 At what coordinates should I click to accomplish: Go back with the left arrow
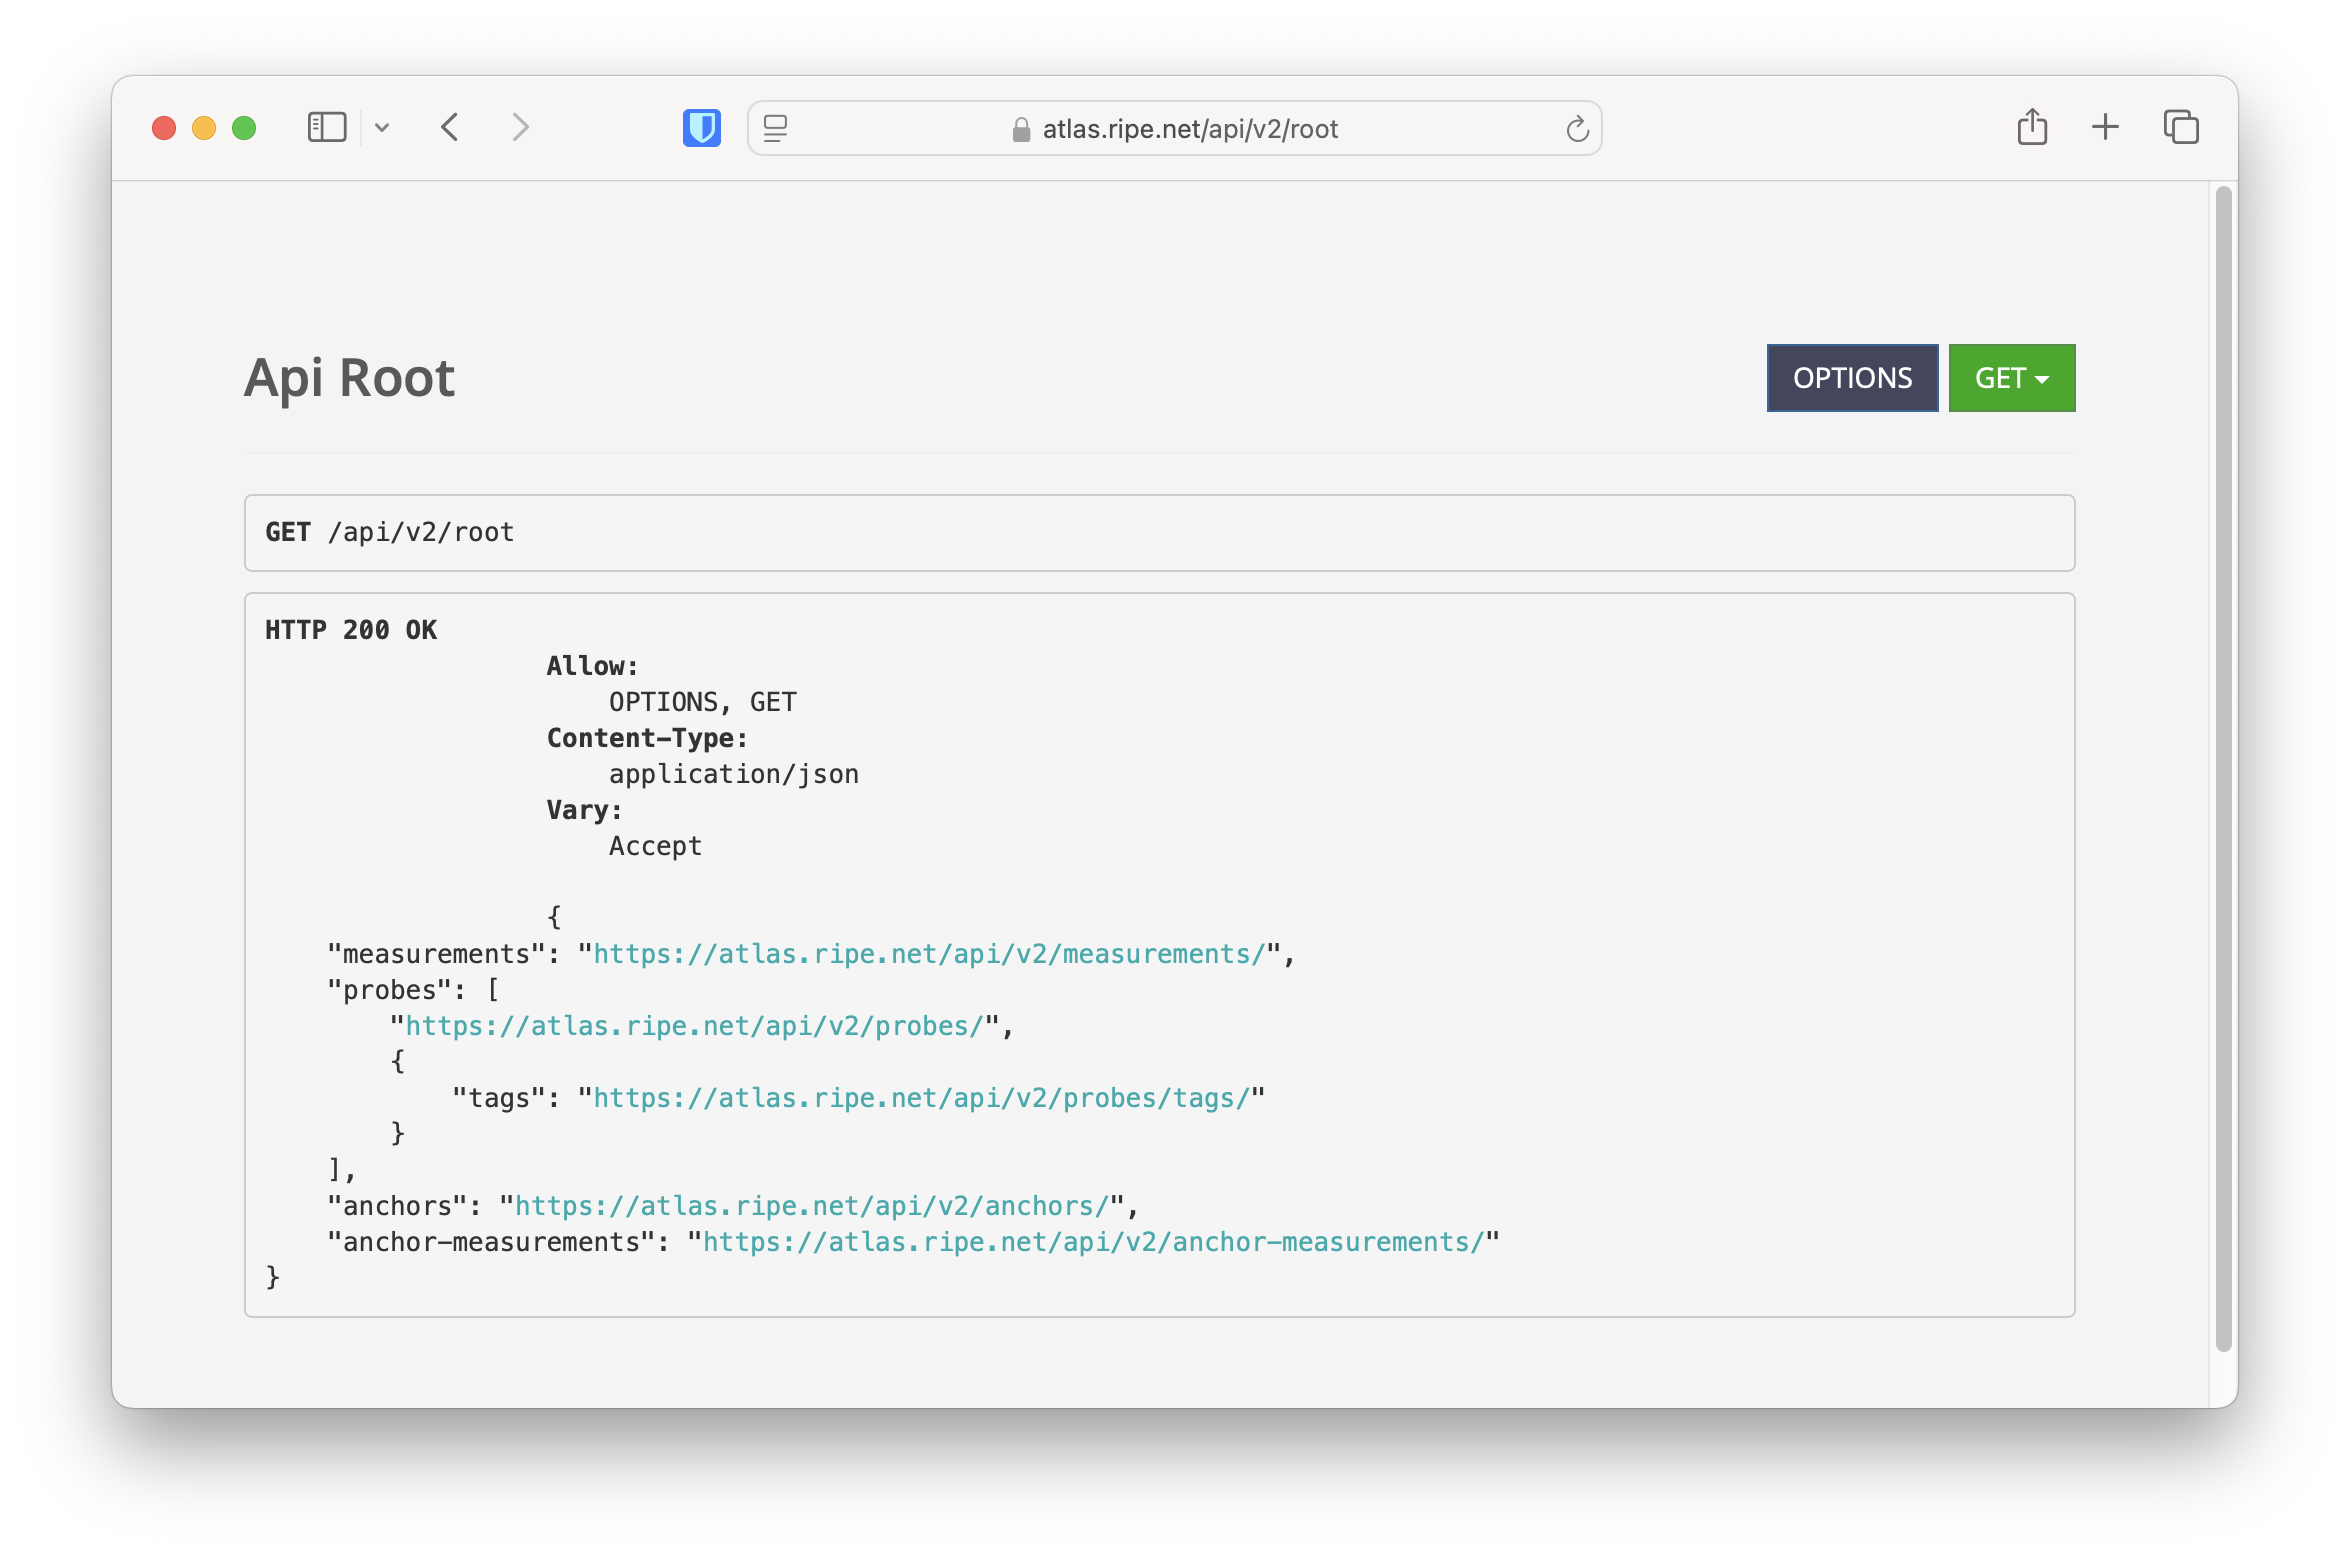450,128
